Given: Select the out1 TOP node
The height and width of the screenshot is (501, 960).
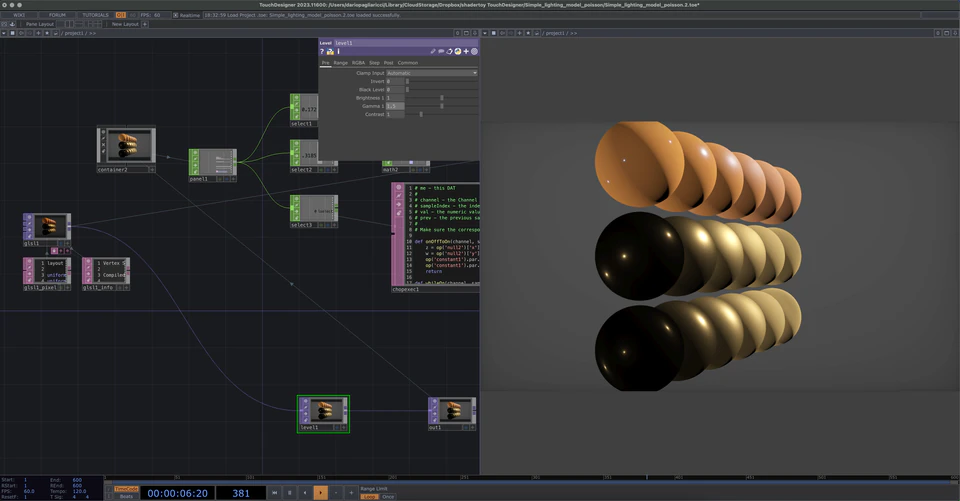Looking at the screenshot, I should click(x=452, y=414).
